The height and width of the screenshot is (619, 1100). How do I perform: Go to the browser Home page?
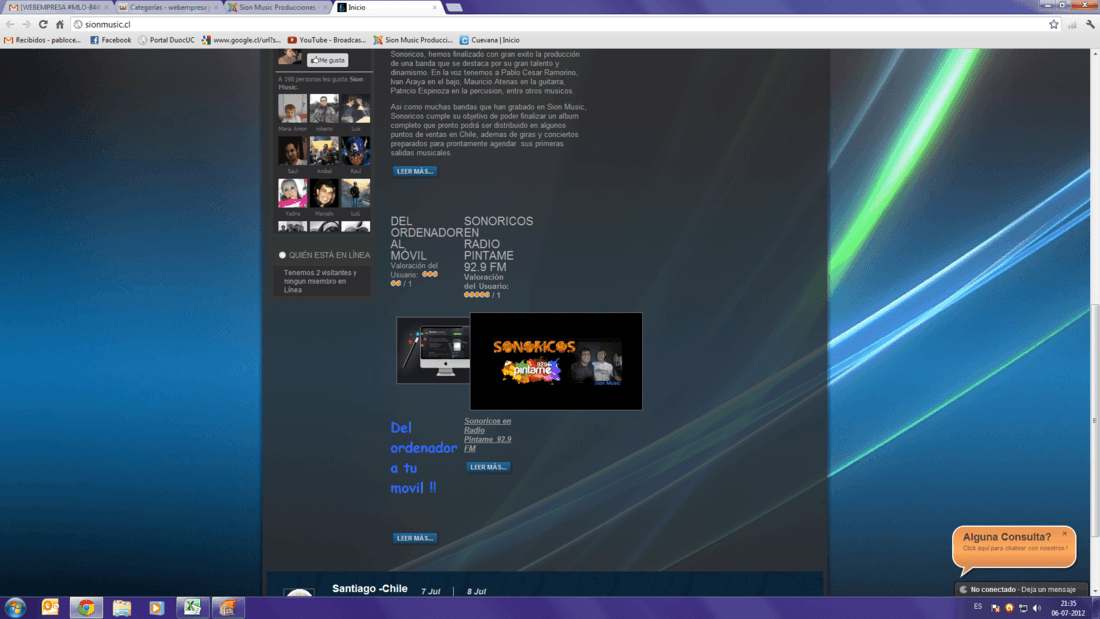[x=60, y=25]
